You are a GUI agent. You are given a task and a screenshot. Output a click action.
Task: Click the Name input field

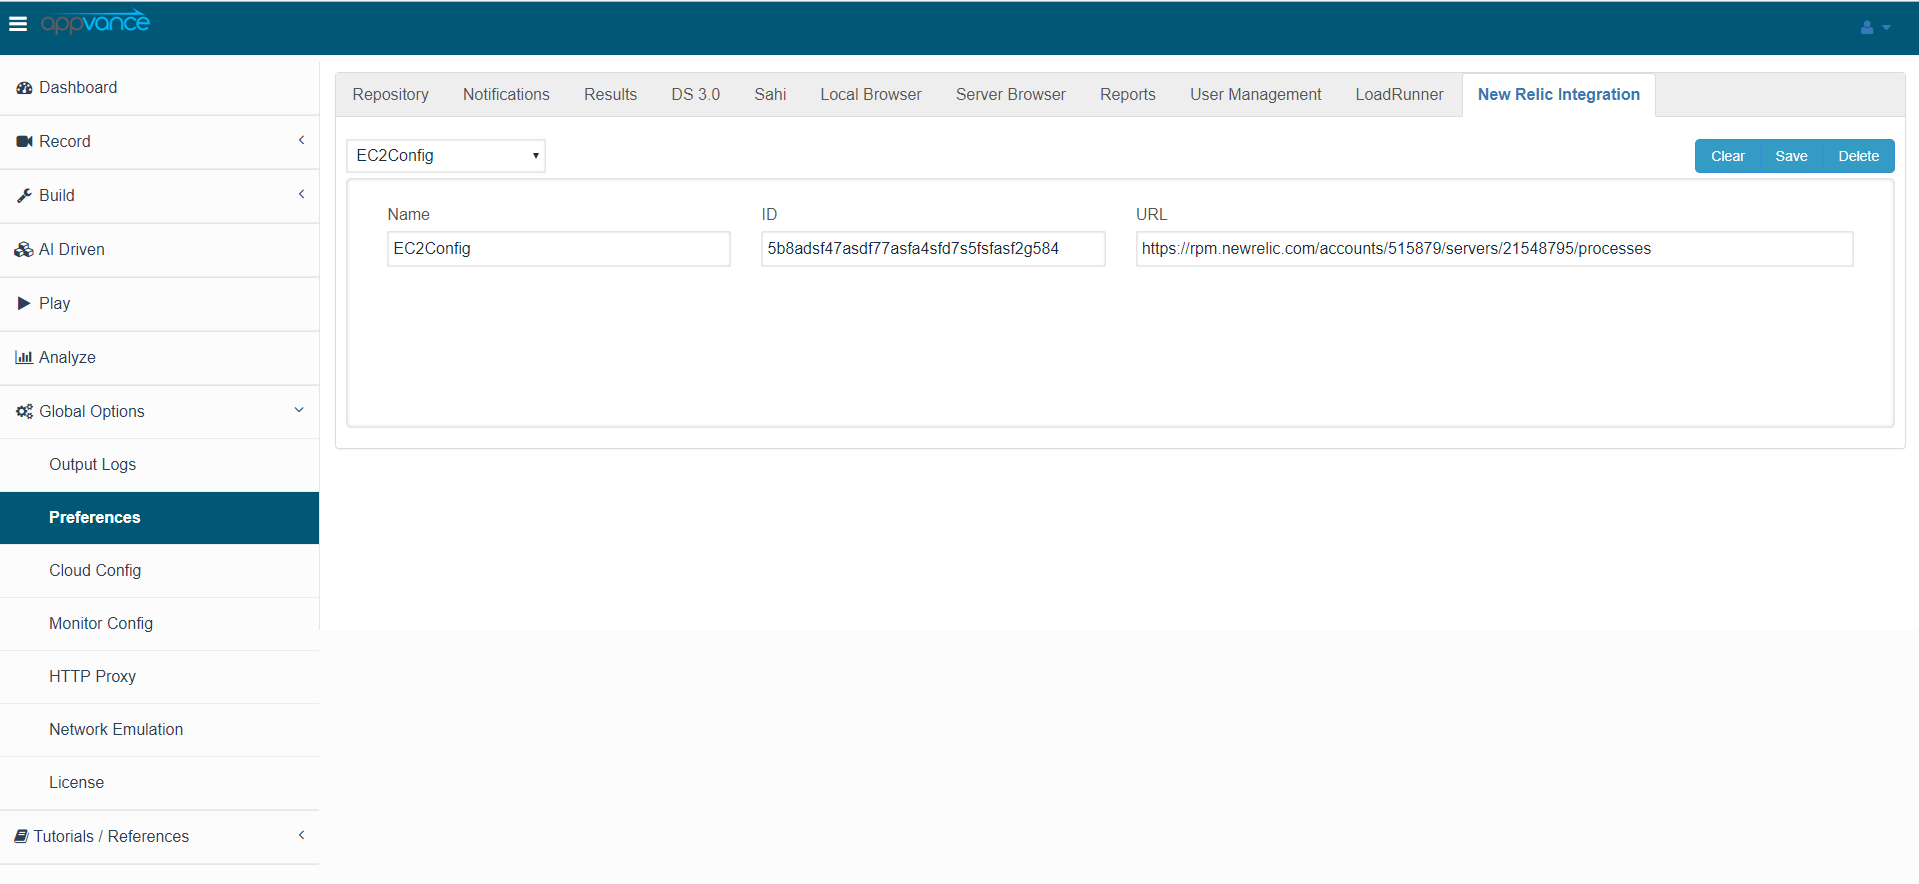tap(559, 249)
